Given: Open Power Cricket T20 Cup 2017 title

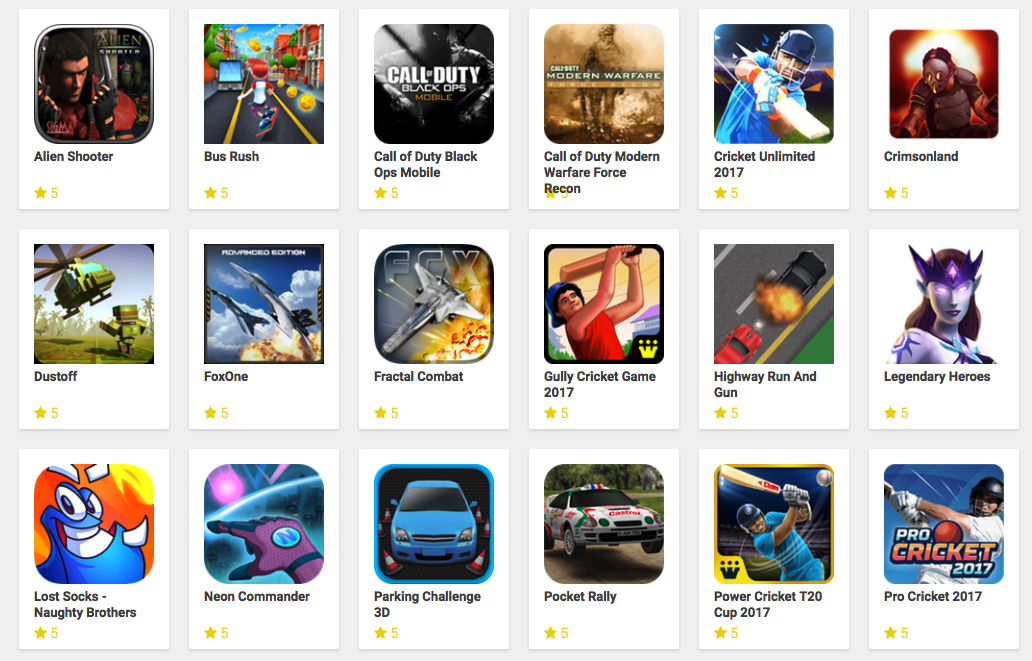Looking at the screenshot, I should coord(767,604).
